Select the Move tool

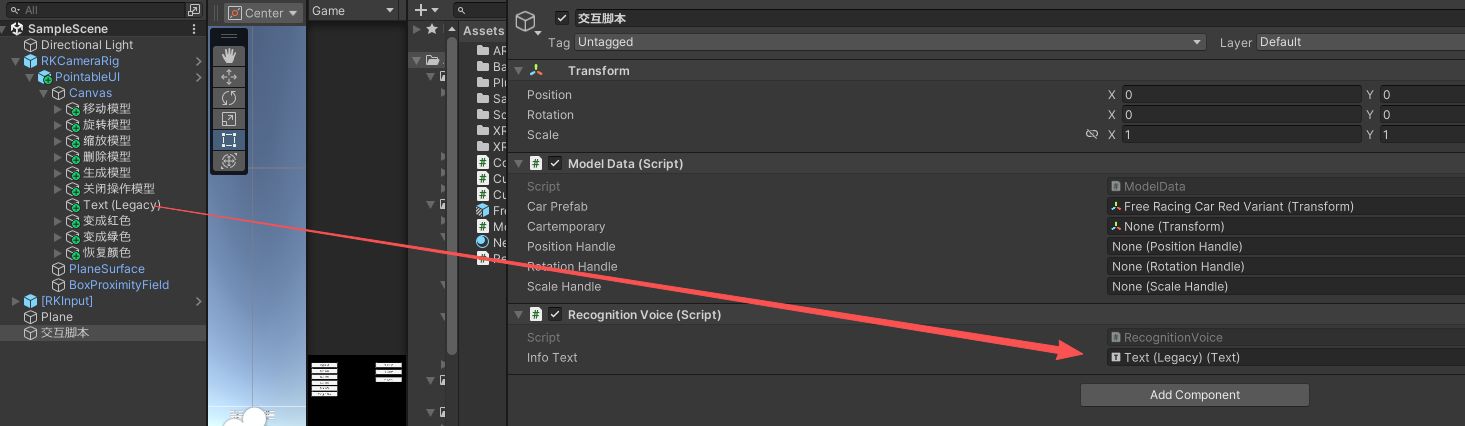[x=229, y=76]
